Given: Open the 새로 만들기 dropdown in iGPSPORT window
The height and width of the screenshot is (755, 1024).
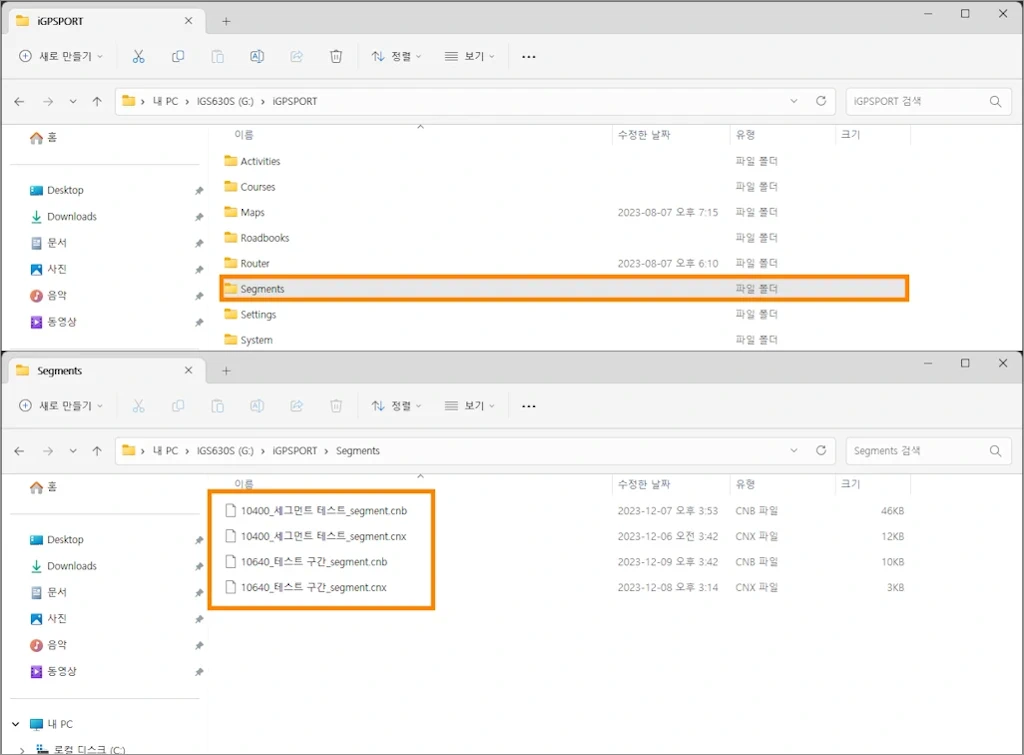Looking at the screenshot, I should pos(61,56).
